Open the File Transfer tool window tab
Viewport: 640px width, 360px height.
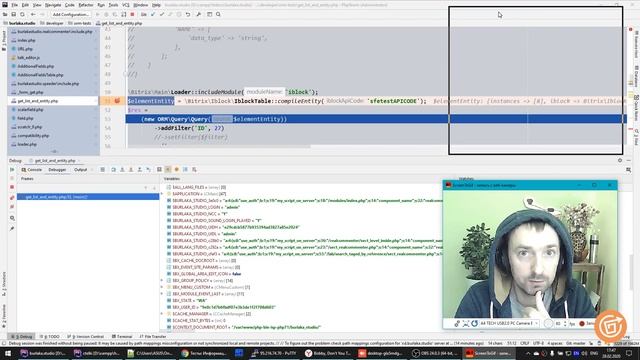(153, 336)
